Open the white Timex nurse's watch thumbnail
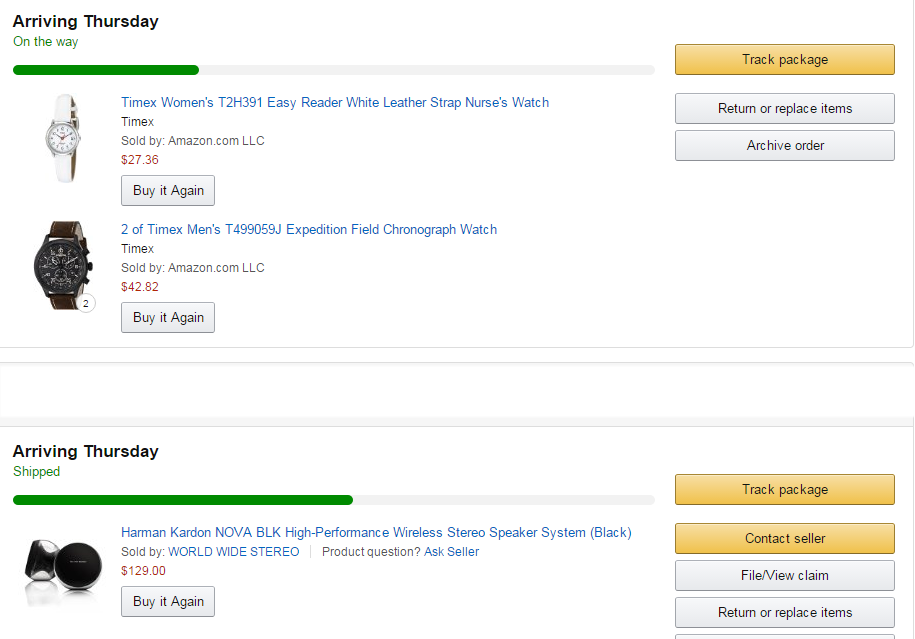The height and width of the screenshot is (639, 915). click(x=63, y=138)
